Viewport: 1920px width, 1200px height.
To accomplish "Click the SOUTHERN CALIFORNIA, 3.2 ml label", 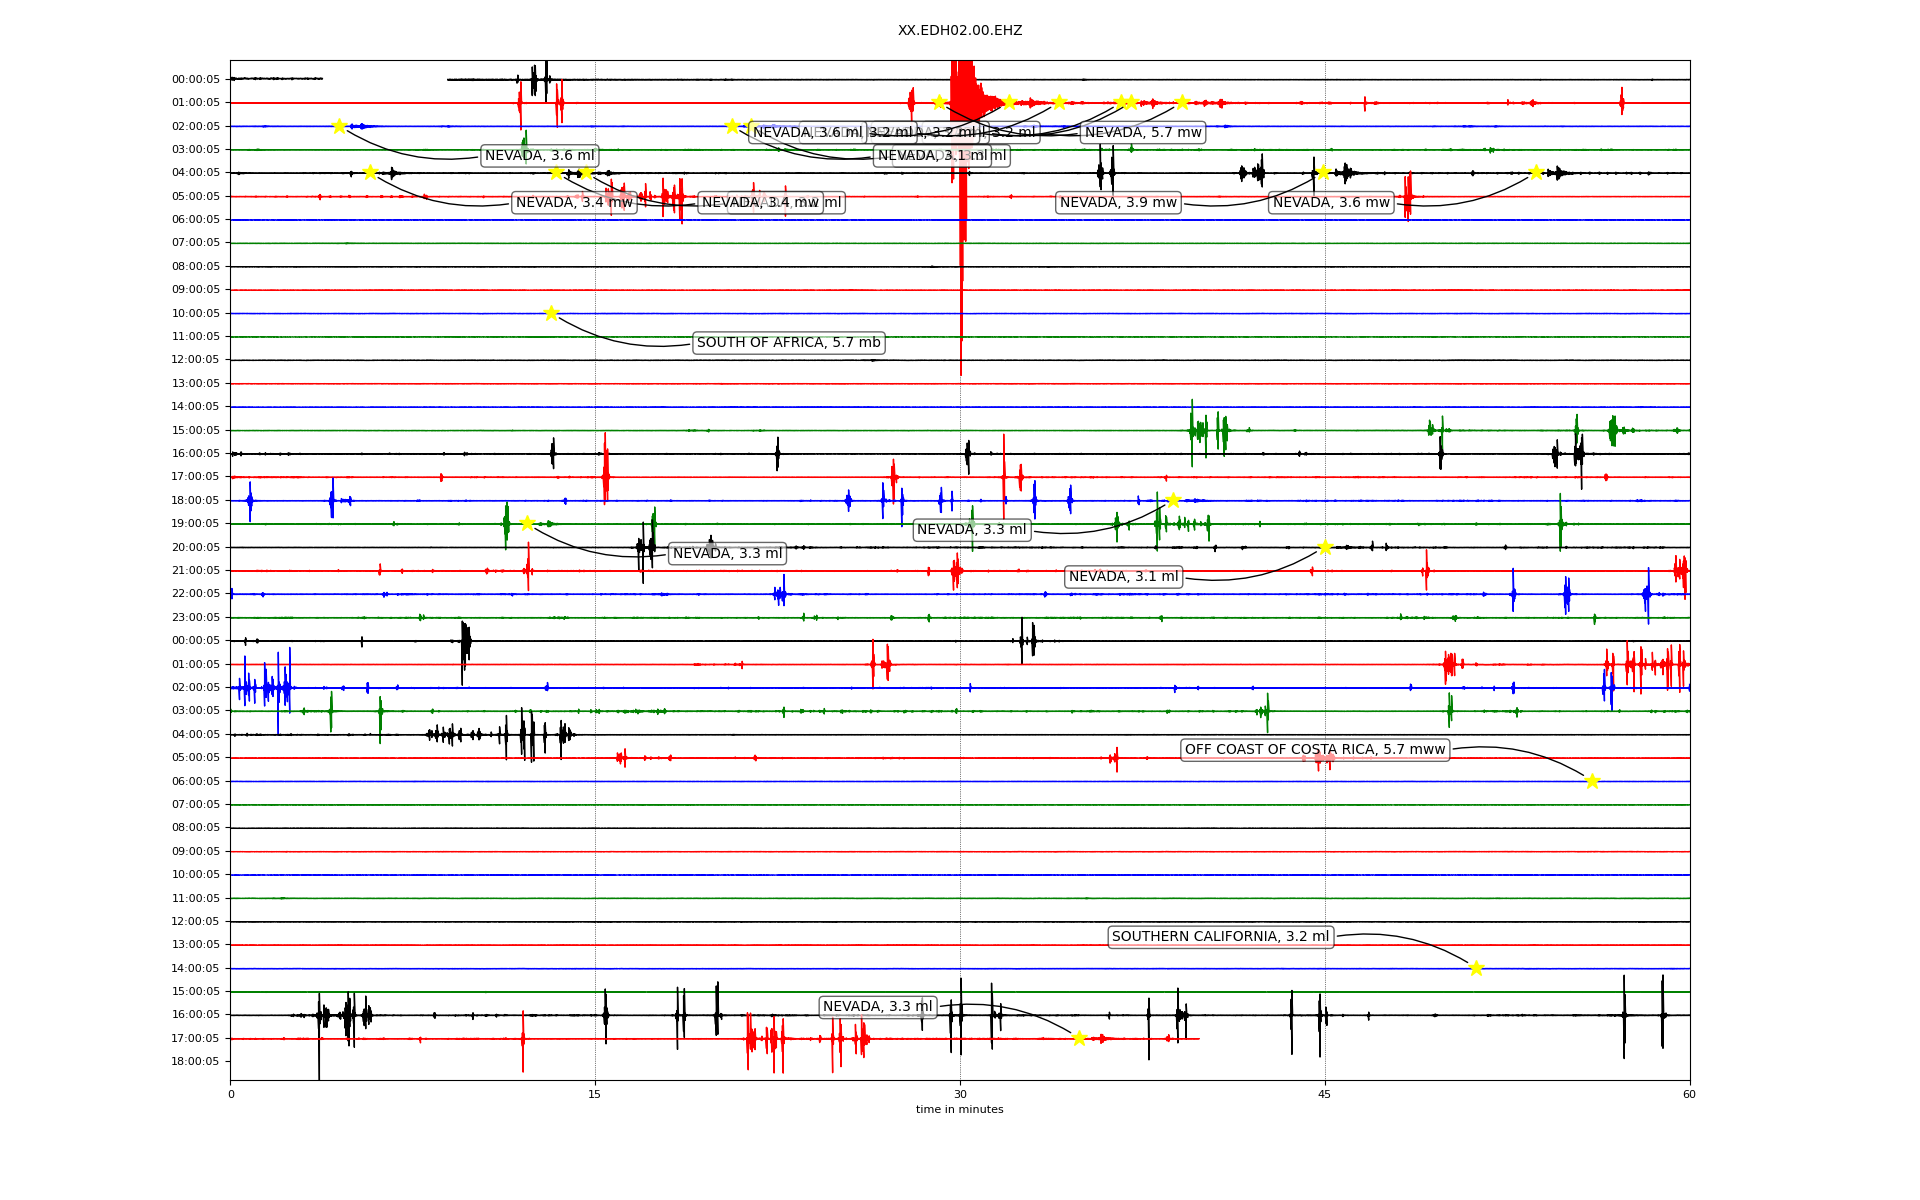I will tap(1220, 937).
